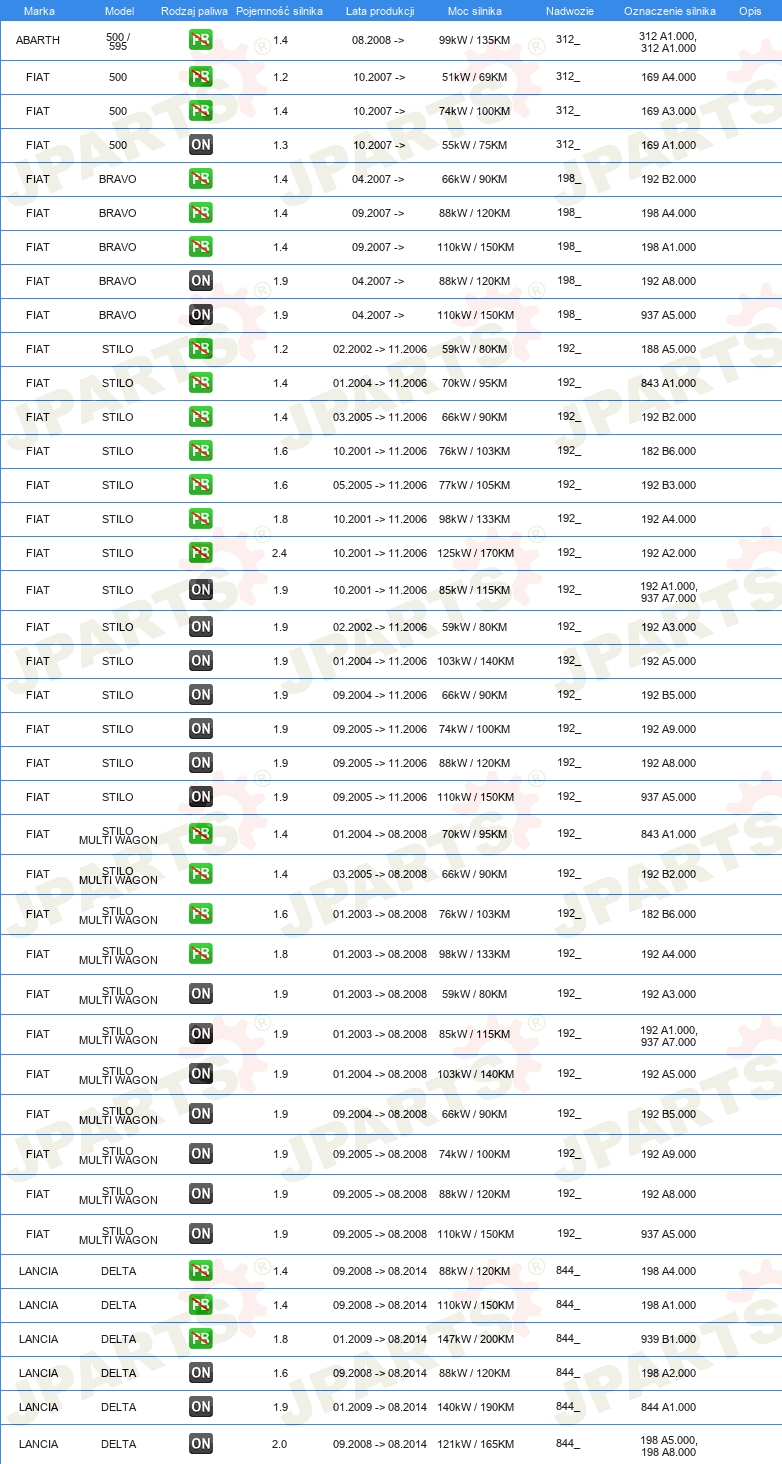Click PB icon in Bravo 198 A1.000 row
782x1464 pixels.
pos(200,247)
